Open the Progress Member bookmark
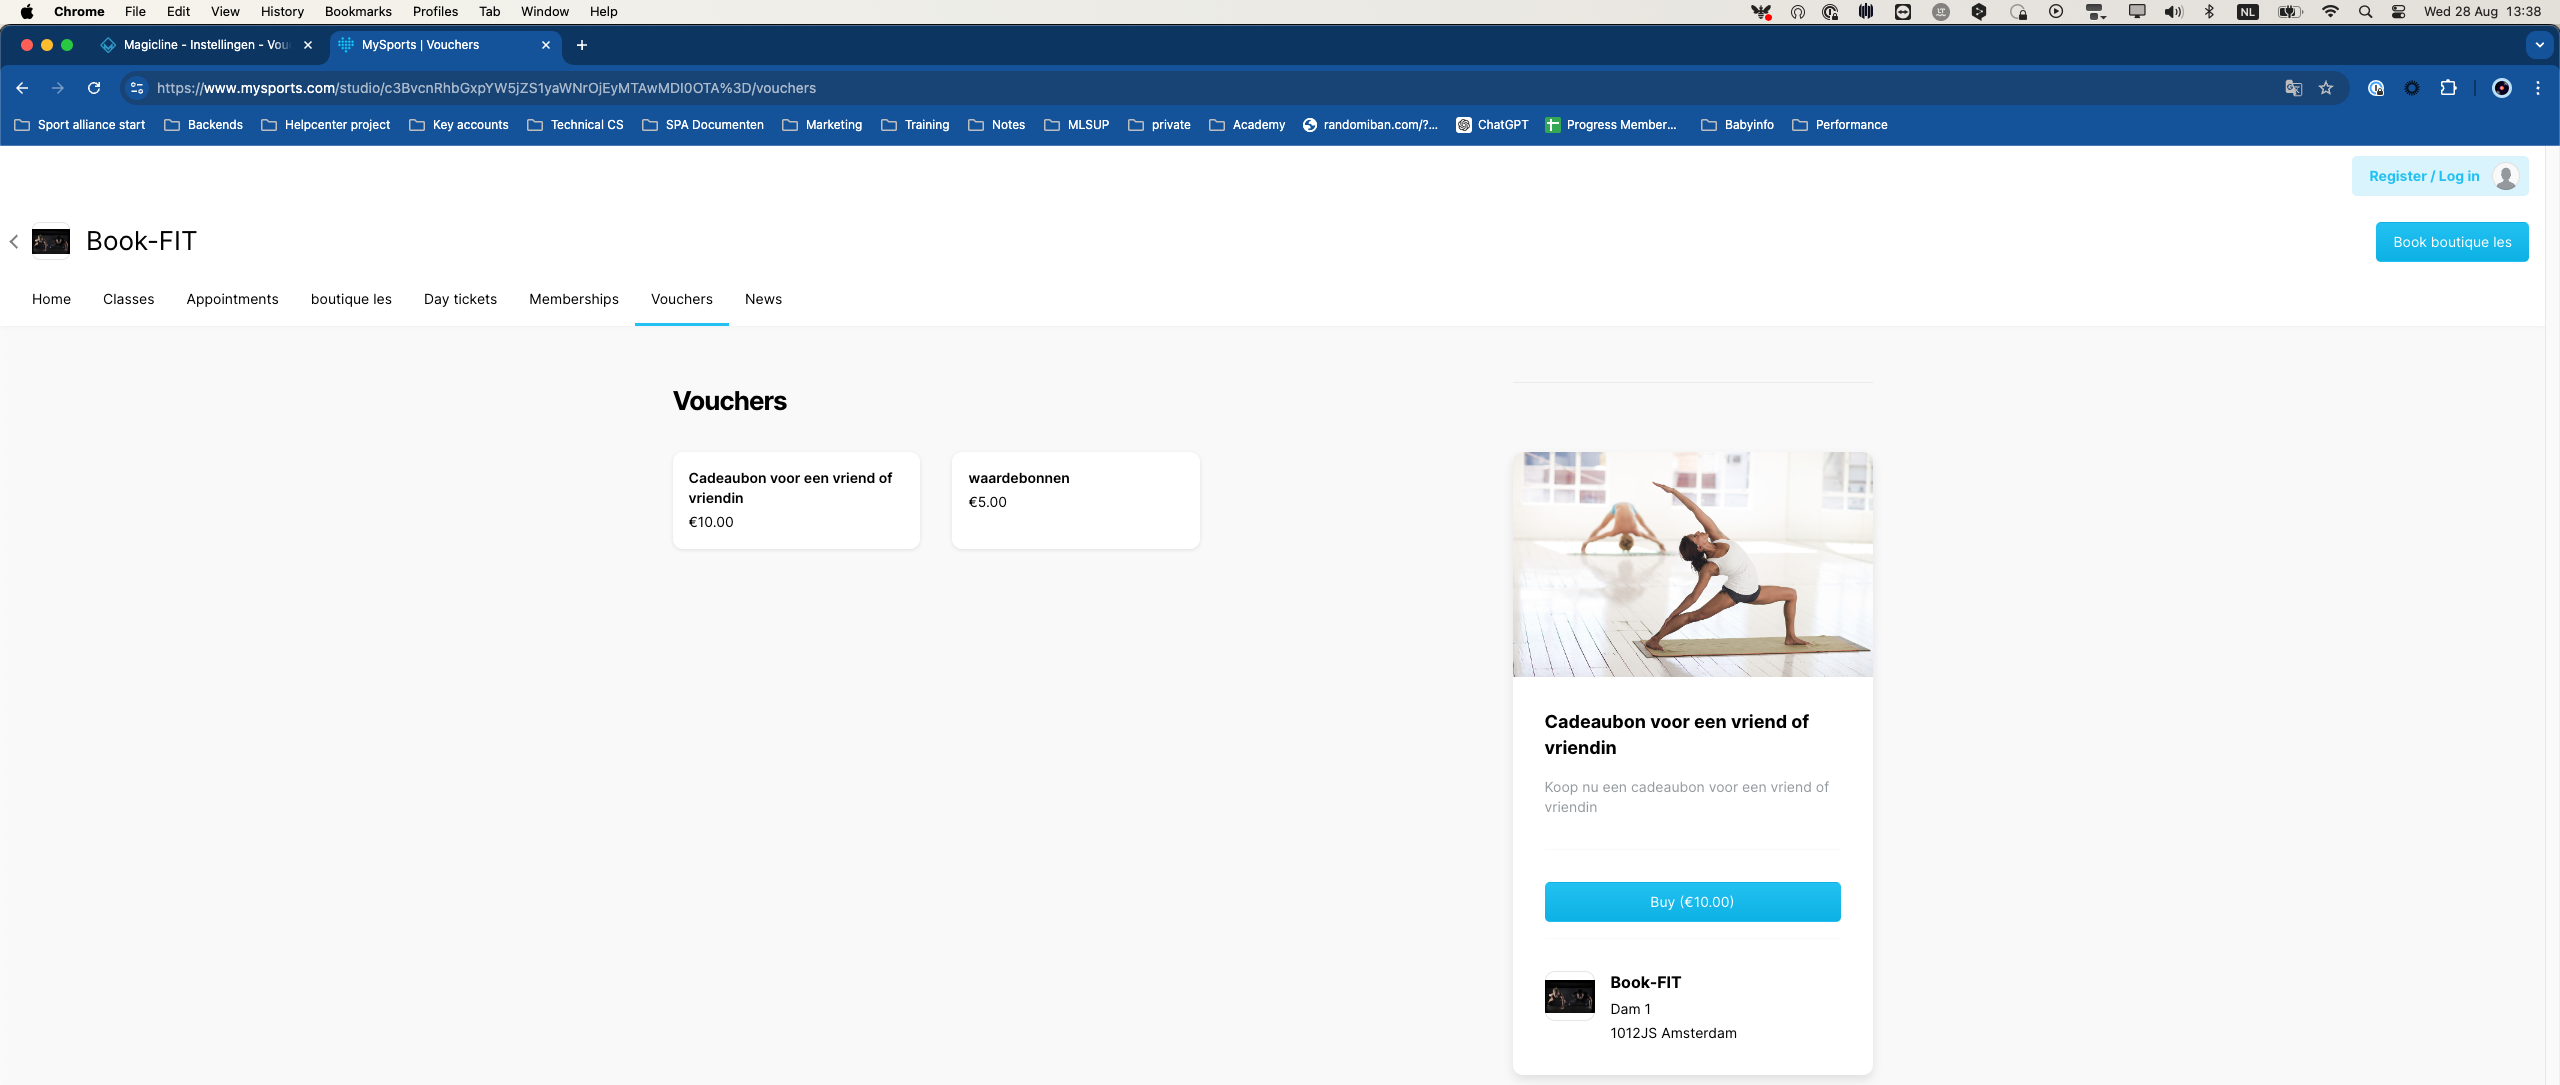Screen dimensions: 2560x1085 [x=1611, y=125]
